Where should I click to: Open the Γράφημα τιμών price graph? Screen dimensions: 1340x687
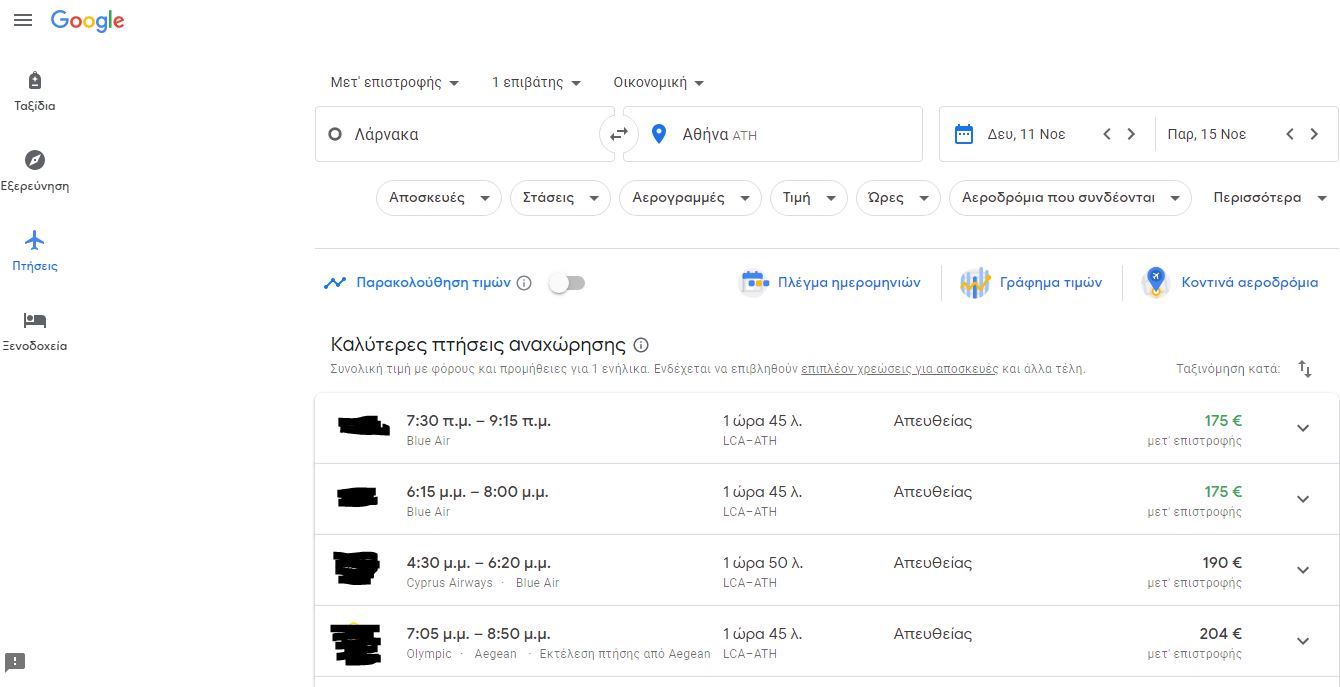[1031, 283]
